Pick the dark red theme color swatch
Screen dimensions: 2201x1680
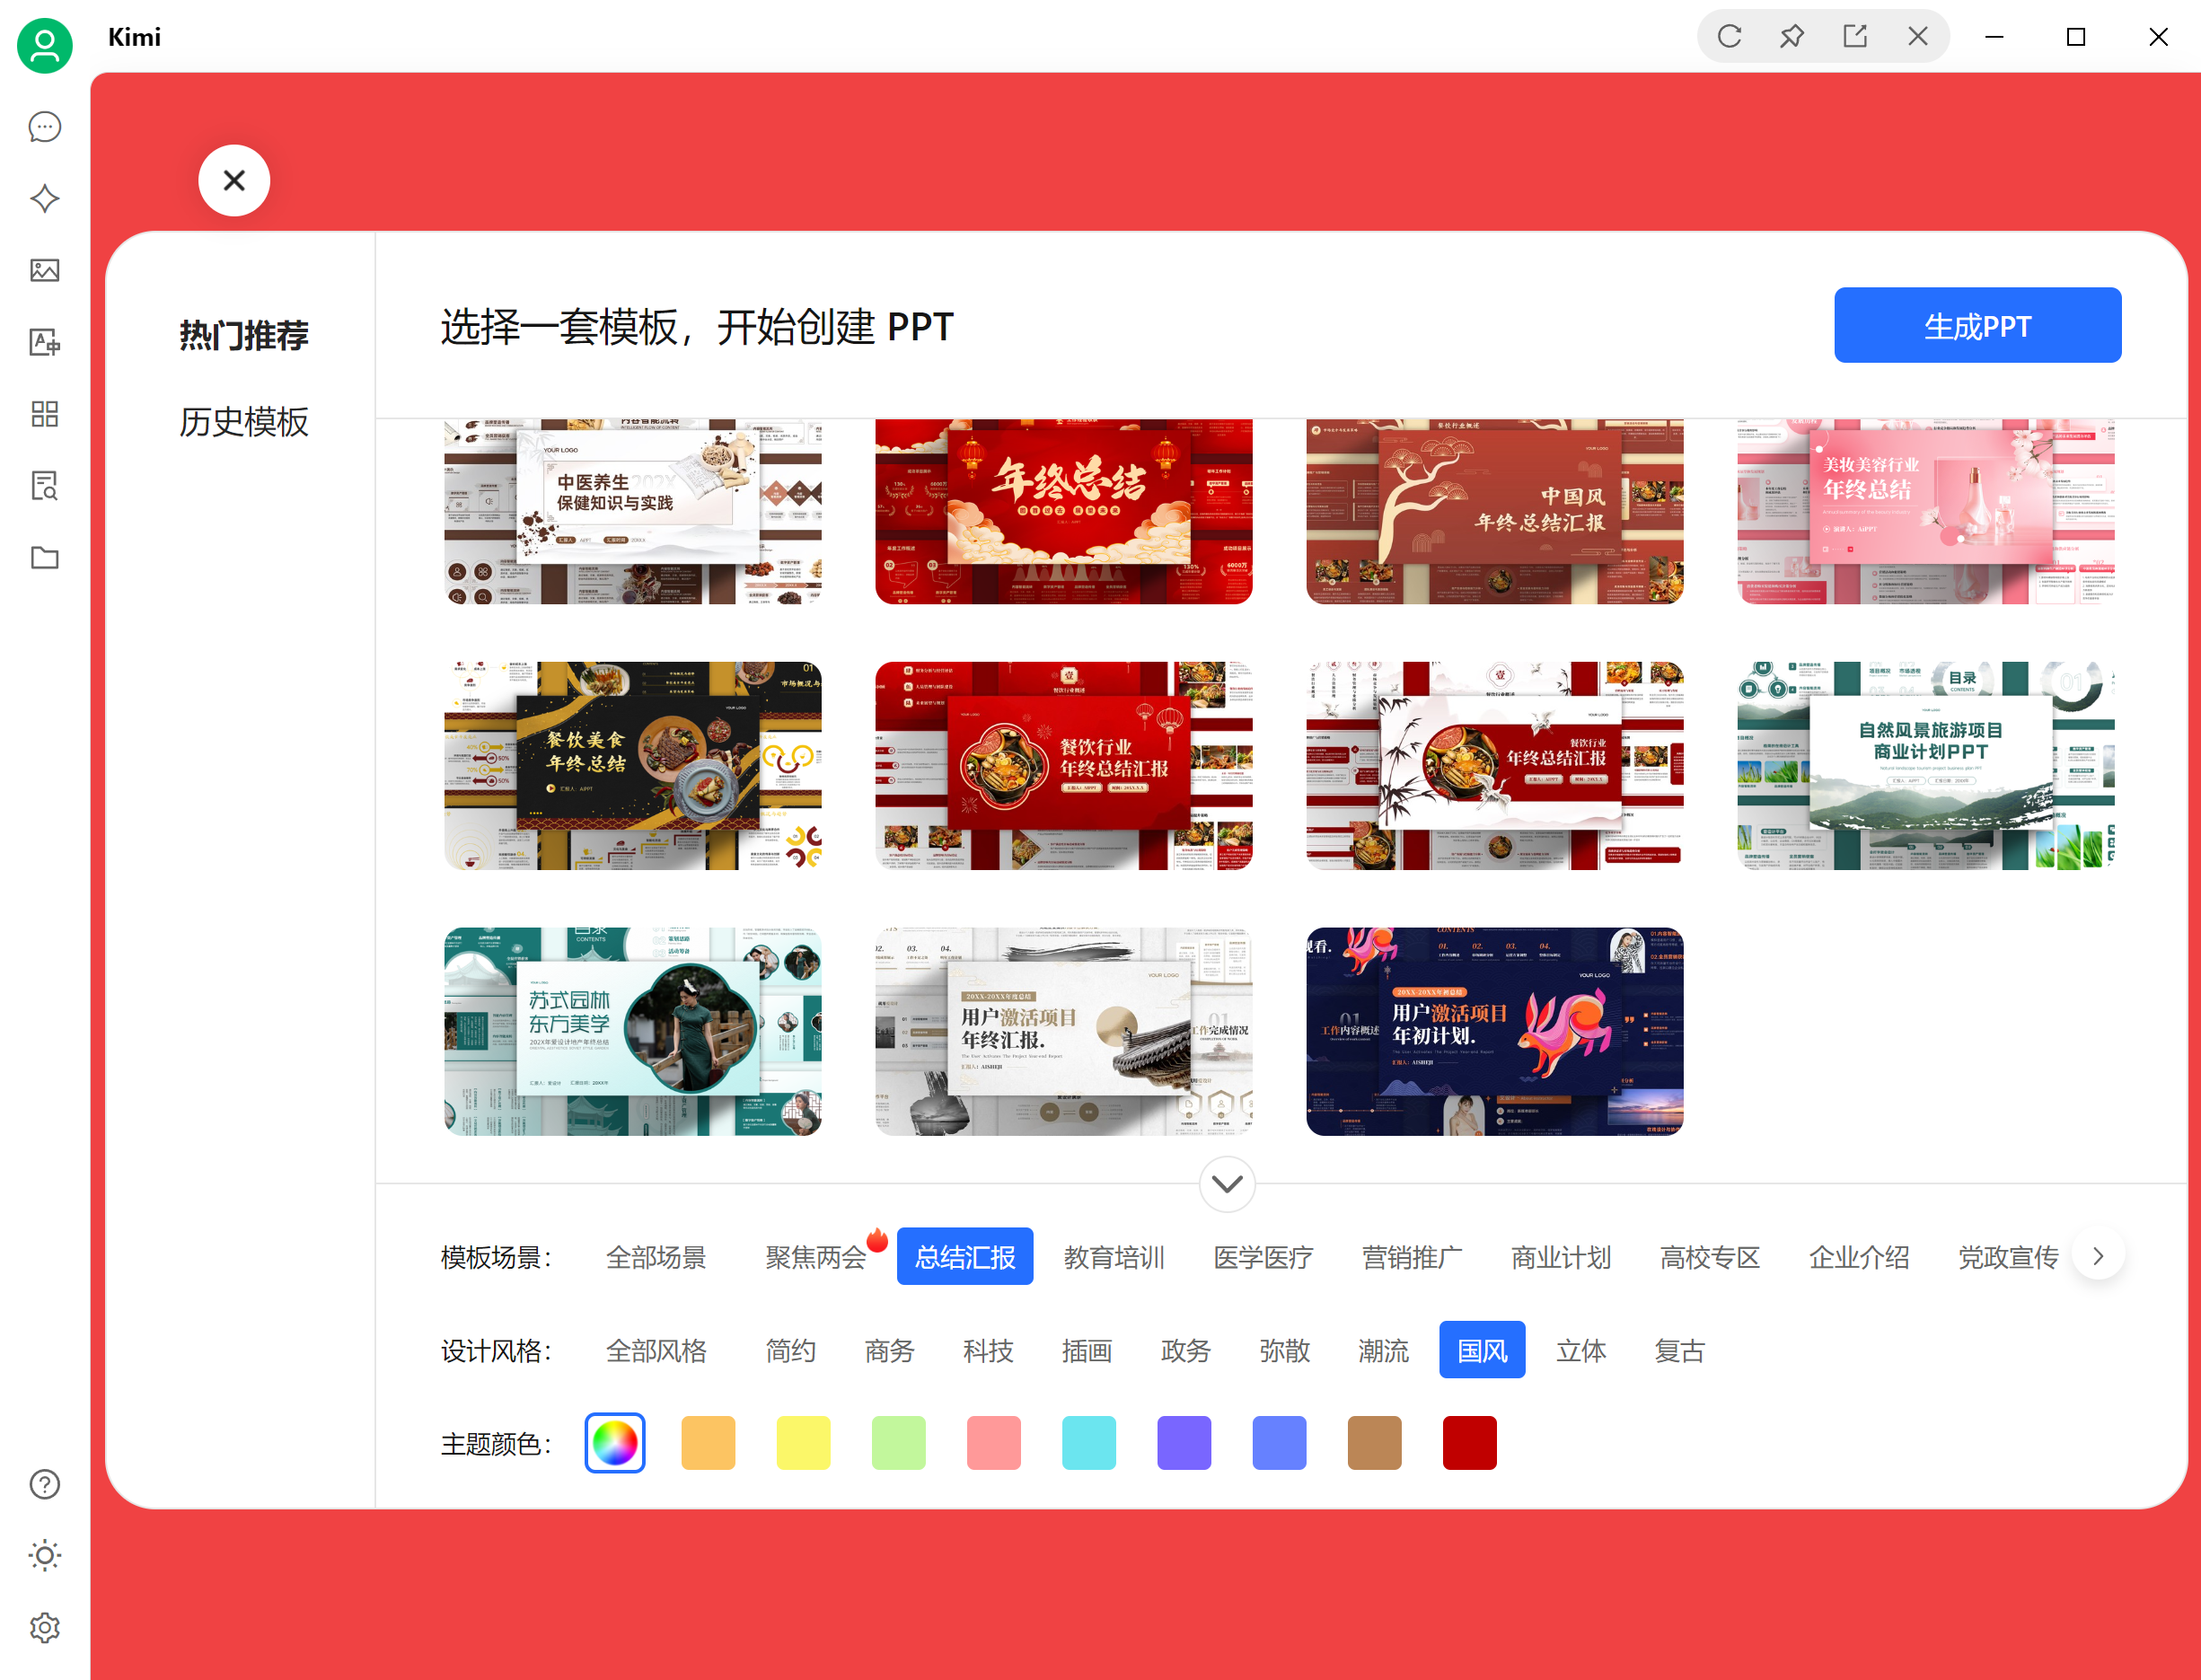[1468, 1443]
